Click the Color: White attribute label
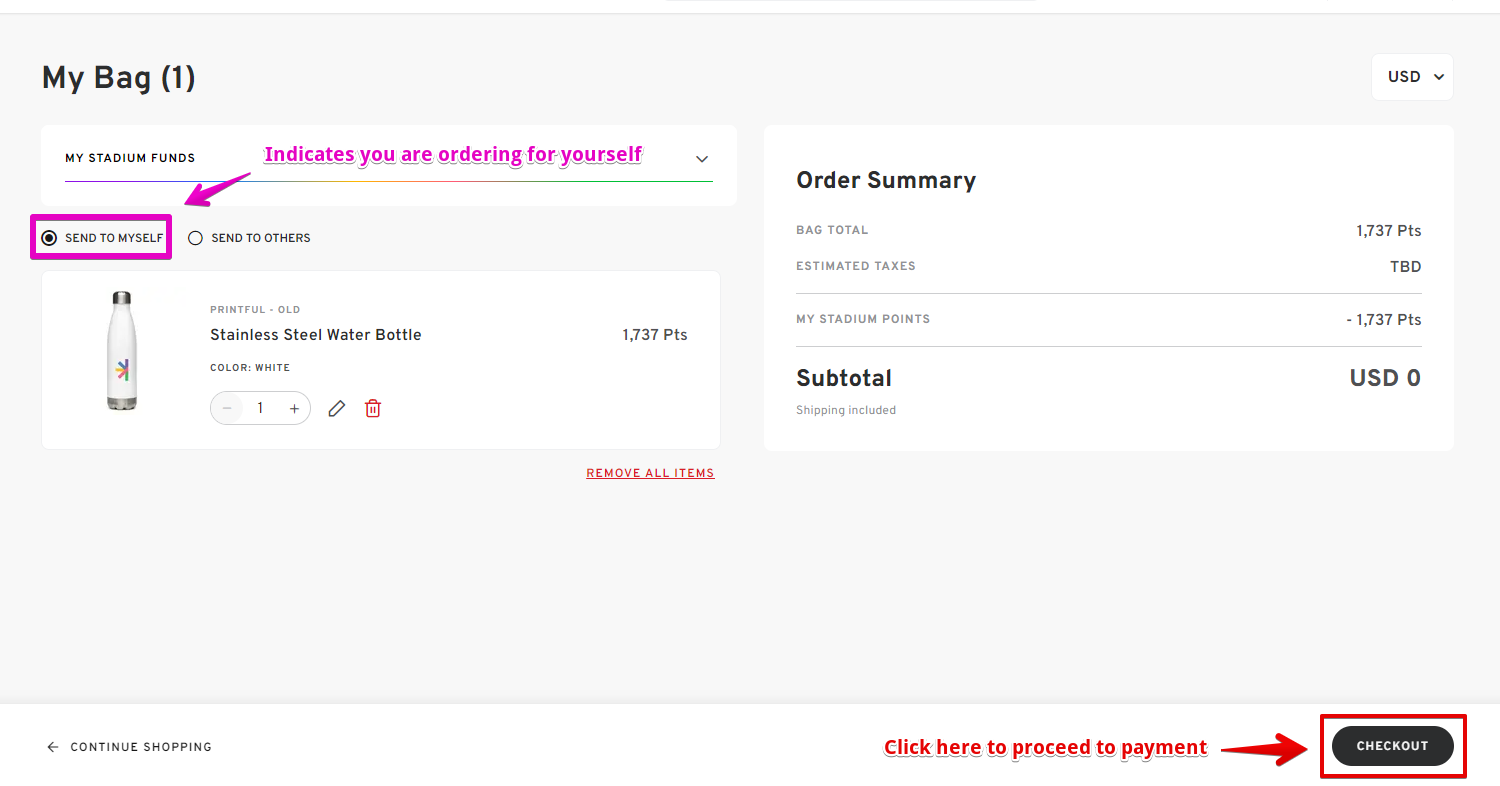This screenshot has width=1500, height=786. click(x=250, y=368)
